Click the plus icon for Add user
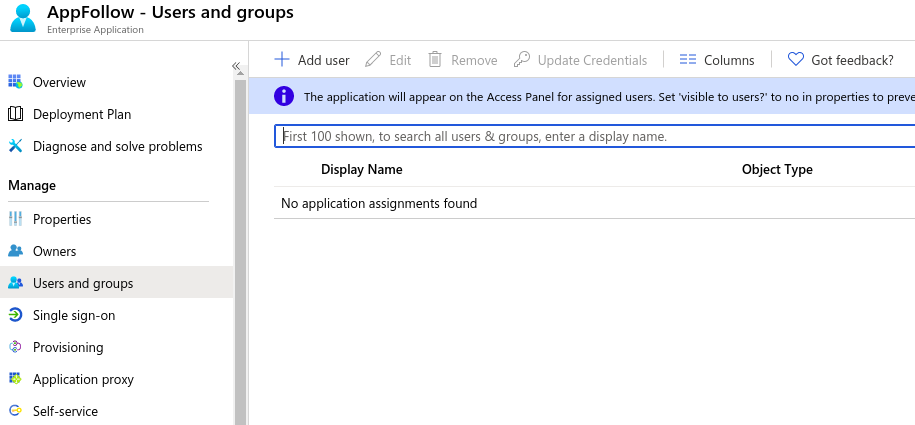This screenshot has height=425, width=915. [282, 60]
